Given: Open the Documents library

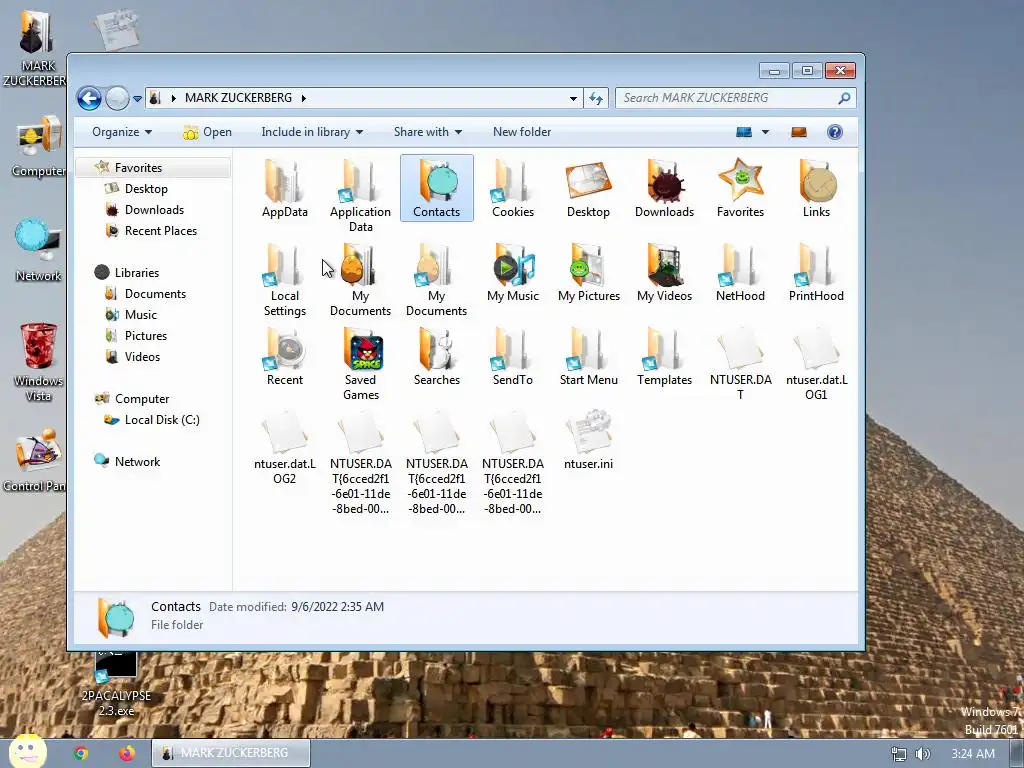Looking at the screenshot, I should [155, 294].
